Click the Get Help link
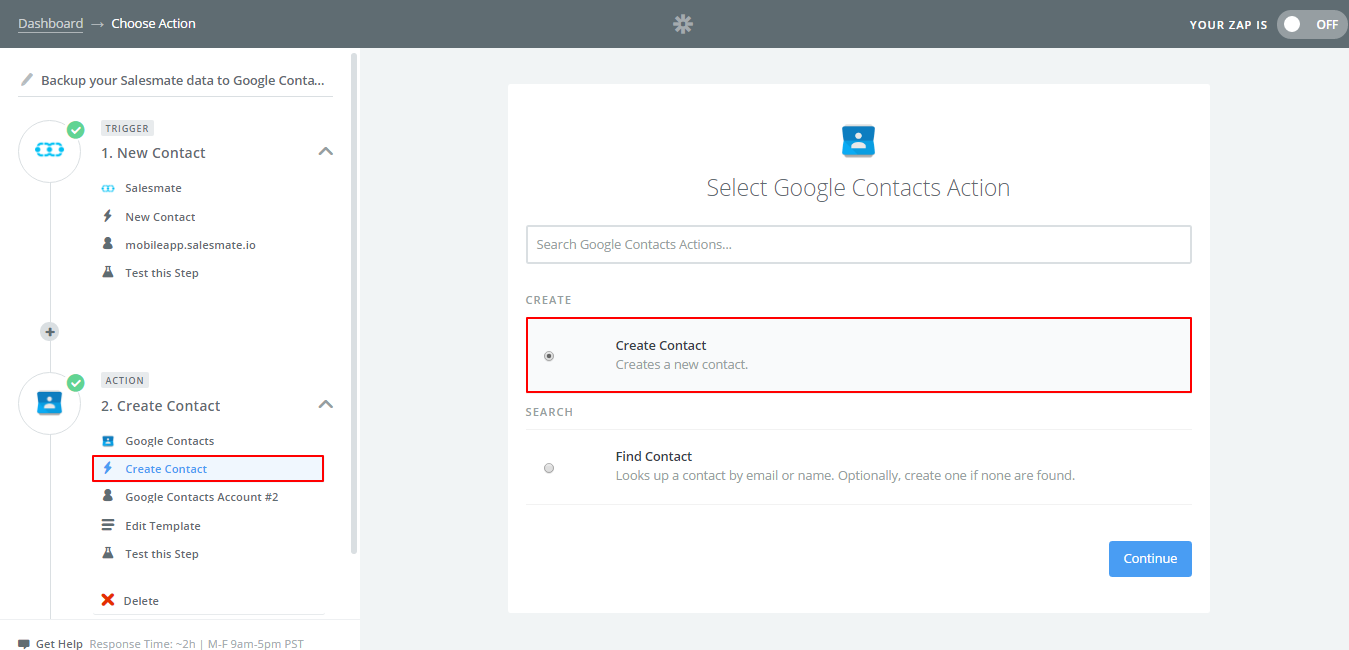The height and width of the screenshot is (650, 1349). [x=59, y=644]
